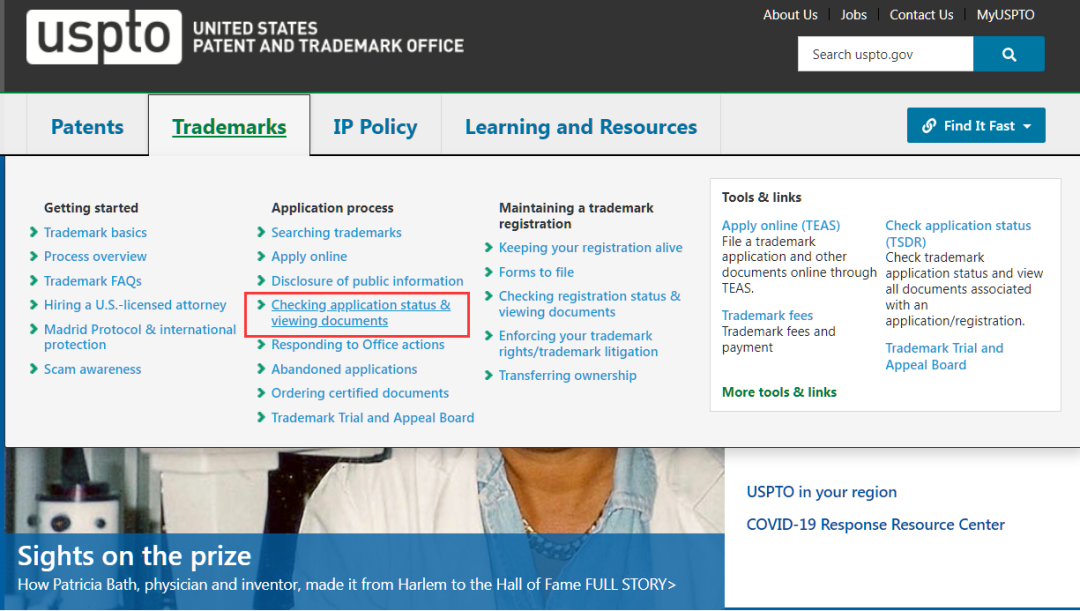The image size is (1080, 611).
Task: Click the chevron beside Scam awareness
Action: (x=34, y=369)
